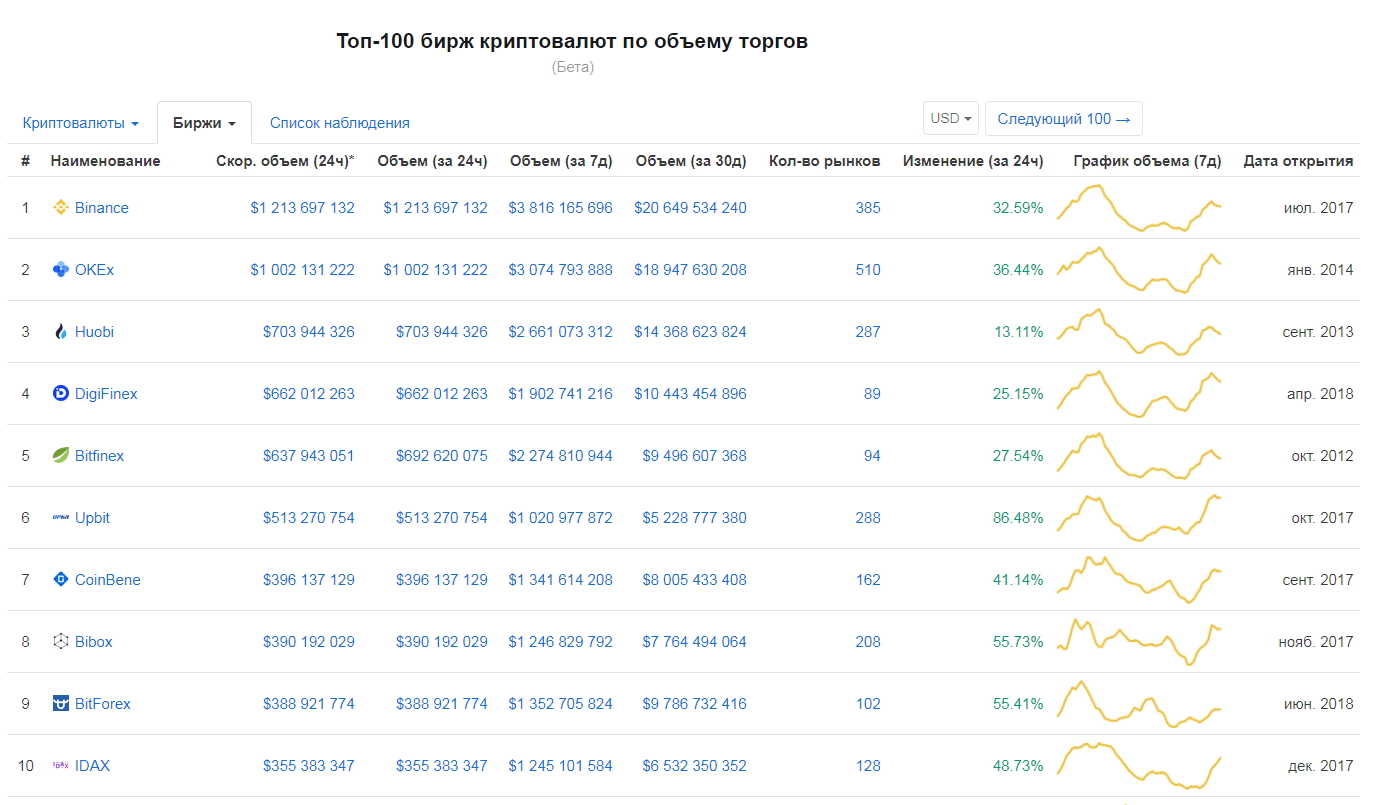Click Binance adjusted volume $1 213 697 132
The height and width of the screenshot is (805, 1378).
302,208
